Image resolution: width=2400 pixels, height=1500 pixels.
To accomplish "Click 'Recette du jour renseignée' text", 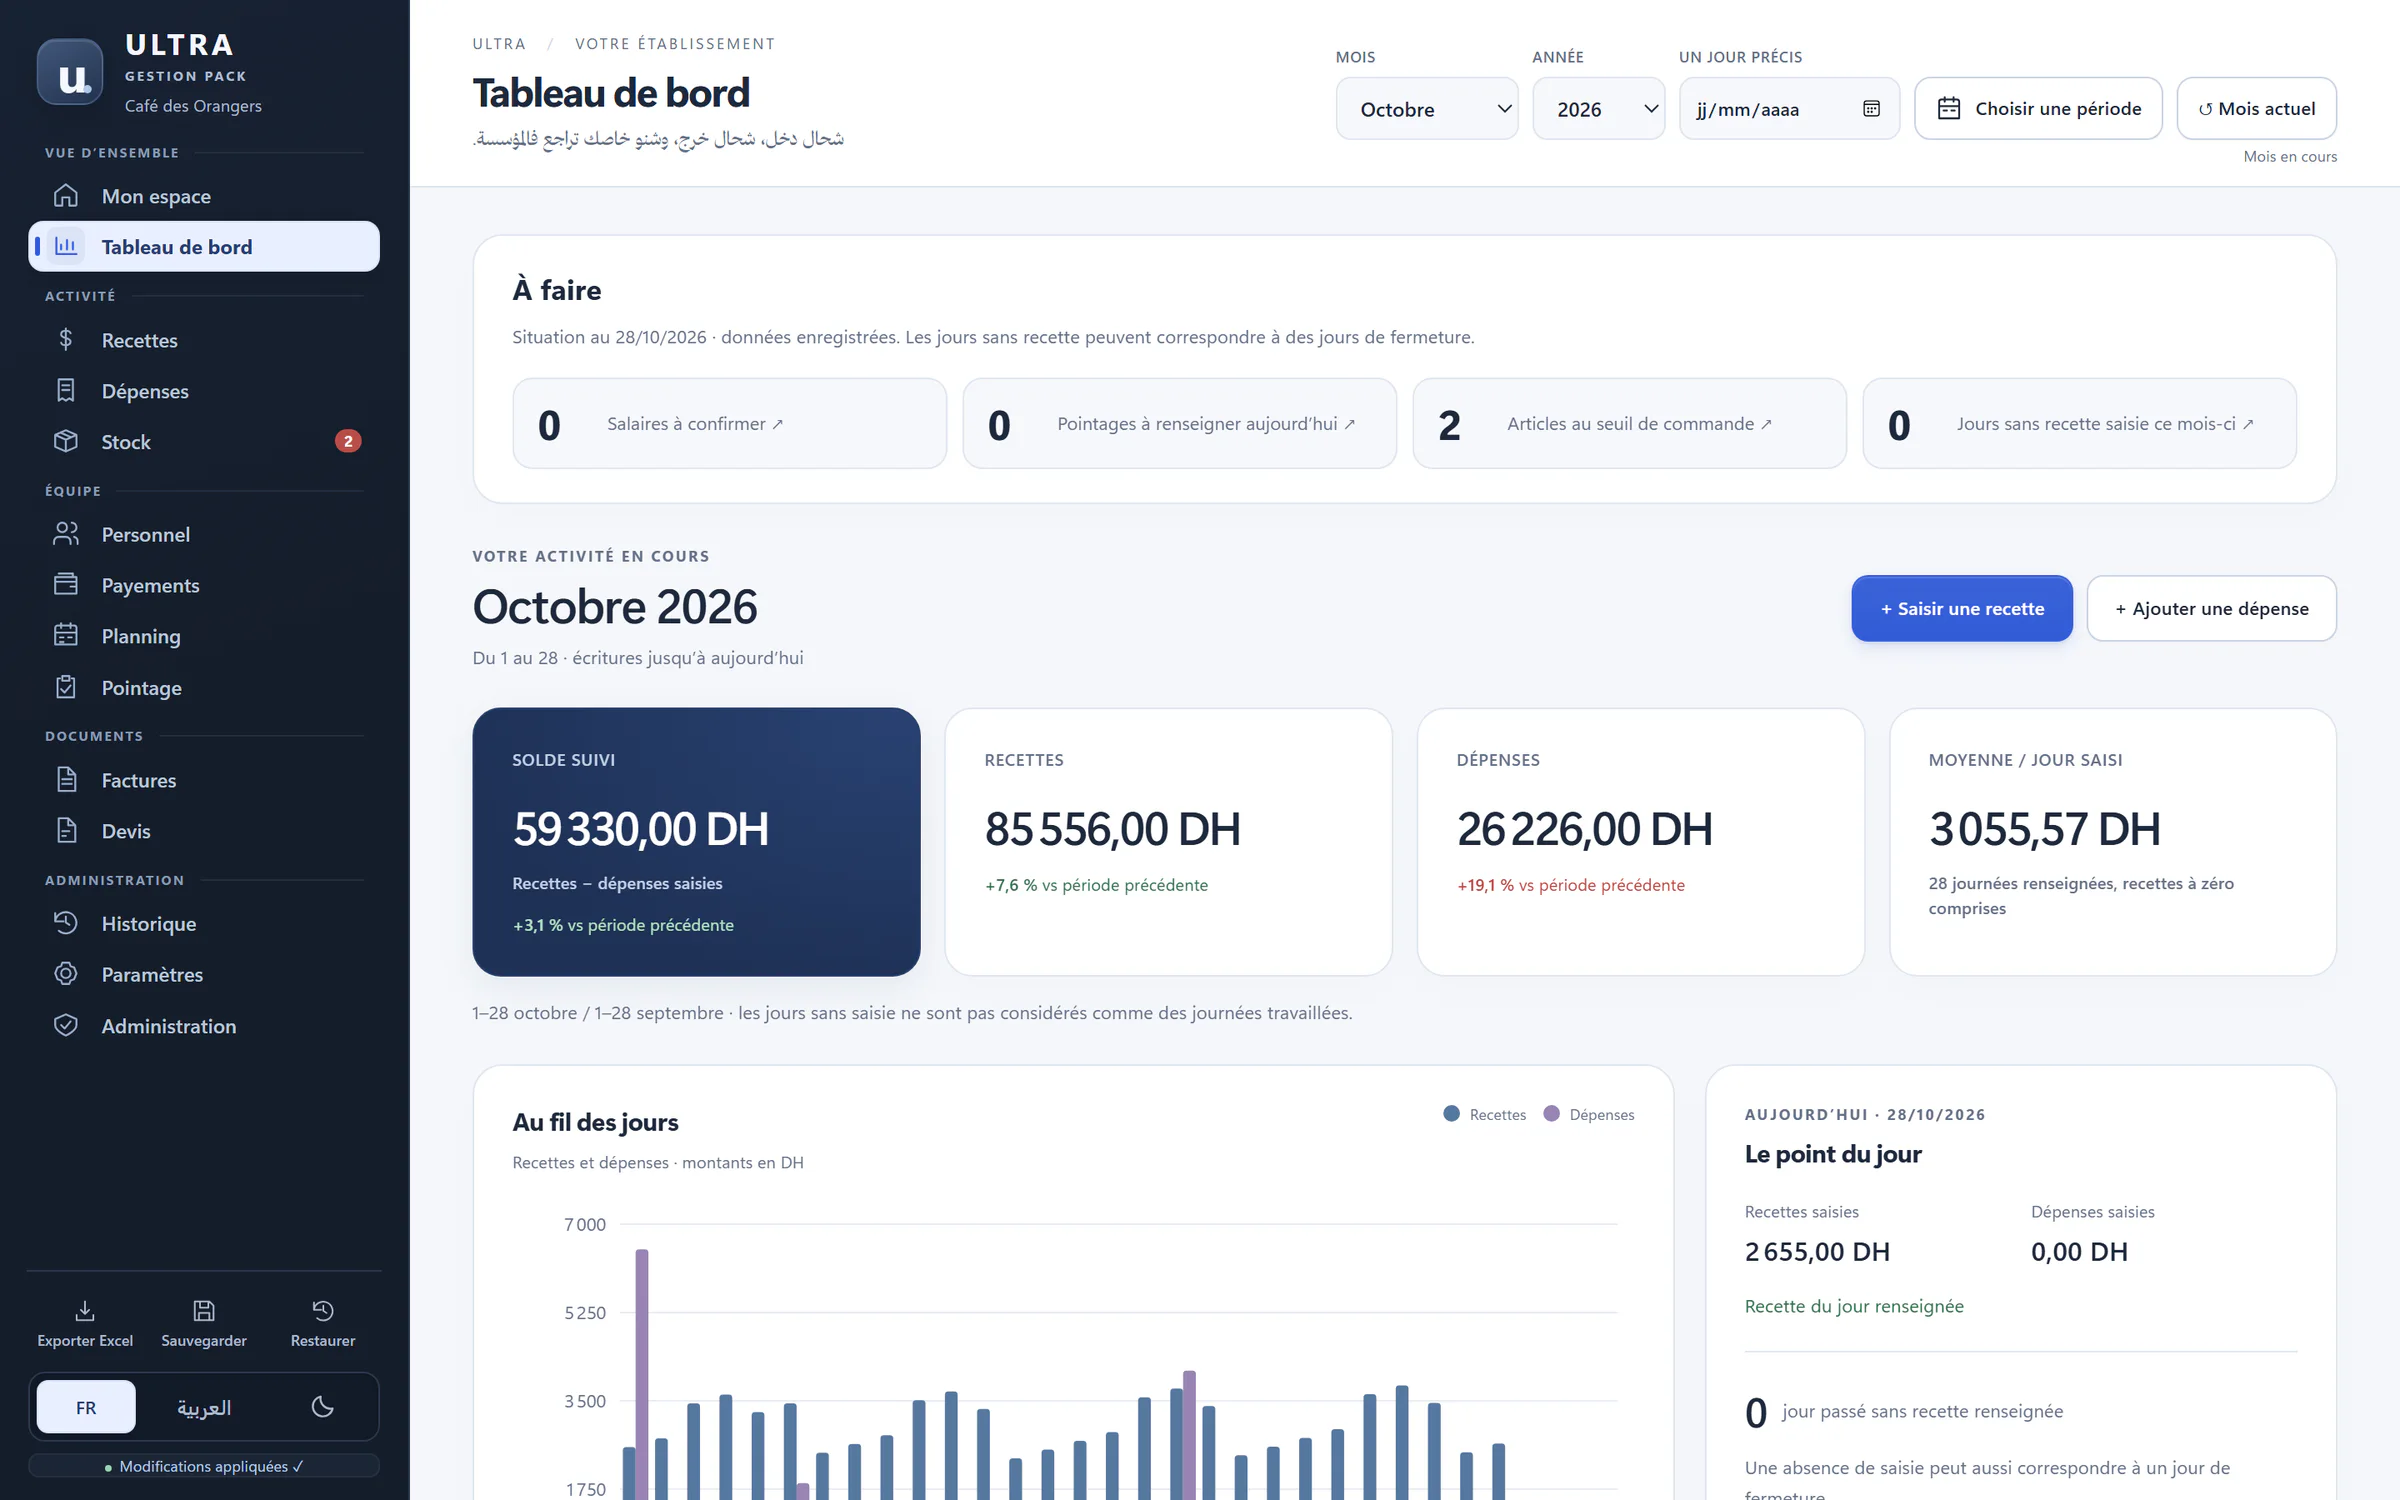I will (1854, 1306).
